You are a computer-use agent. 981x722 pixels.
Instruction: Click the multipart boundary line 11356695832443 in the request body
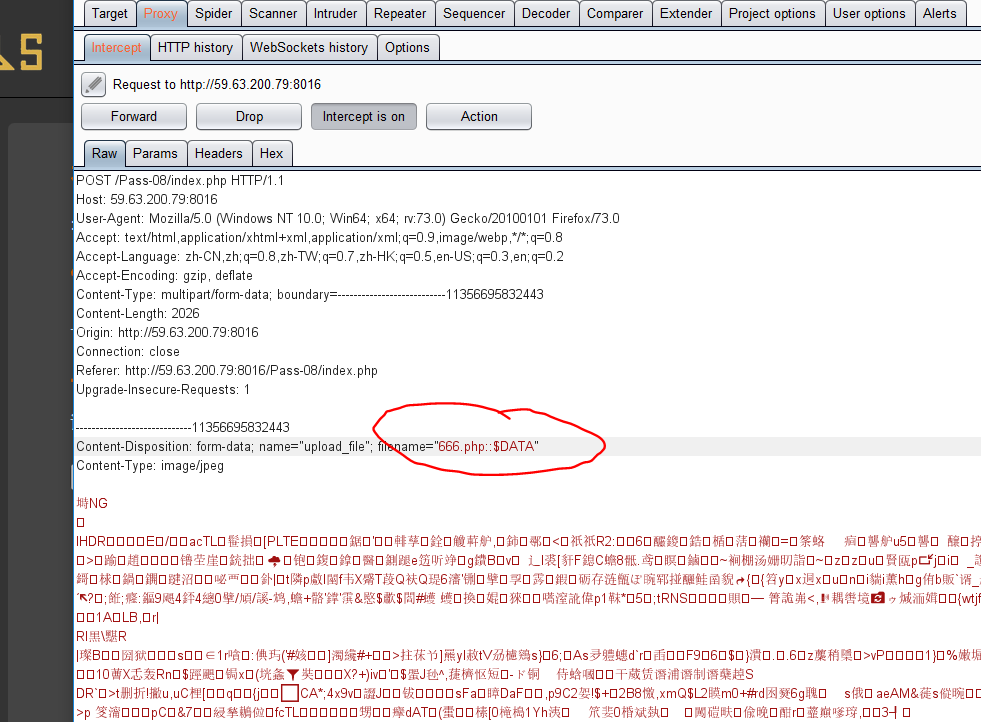[183, 427]
